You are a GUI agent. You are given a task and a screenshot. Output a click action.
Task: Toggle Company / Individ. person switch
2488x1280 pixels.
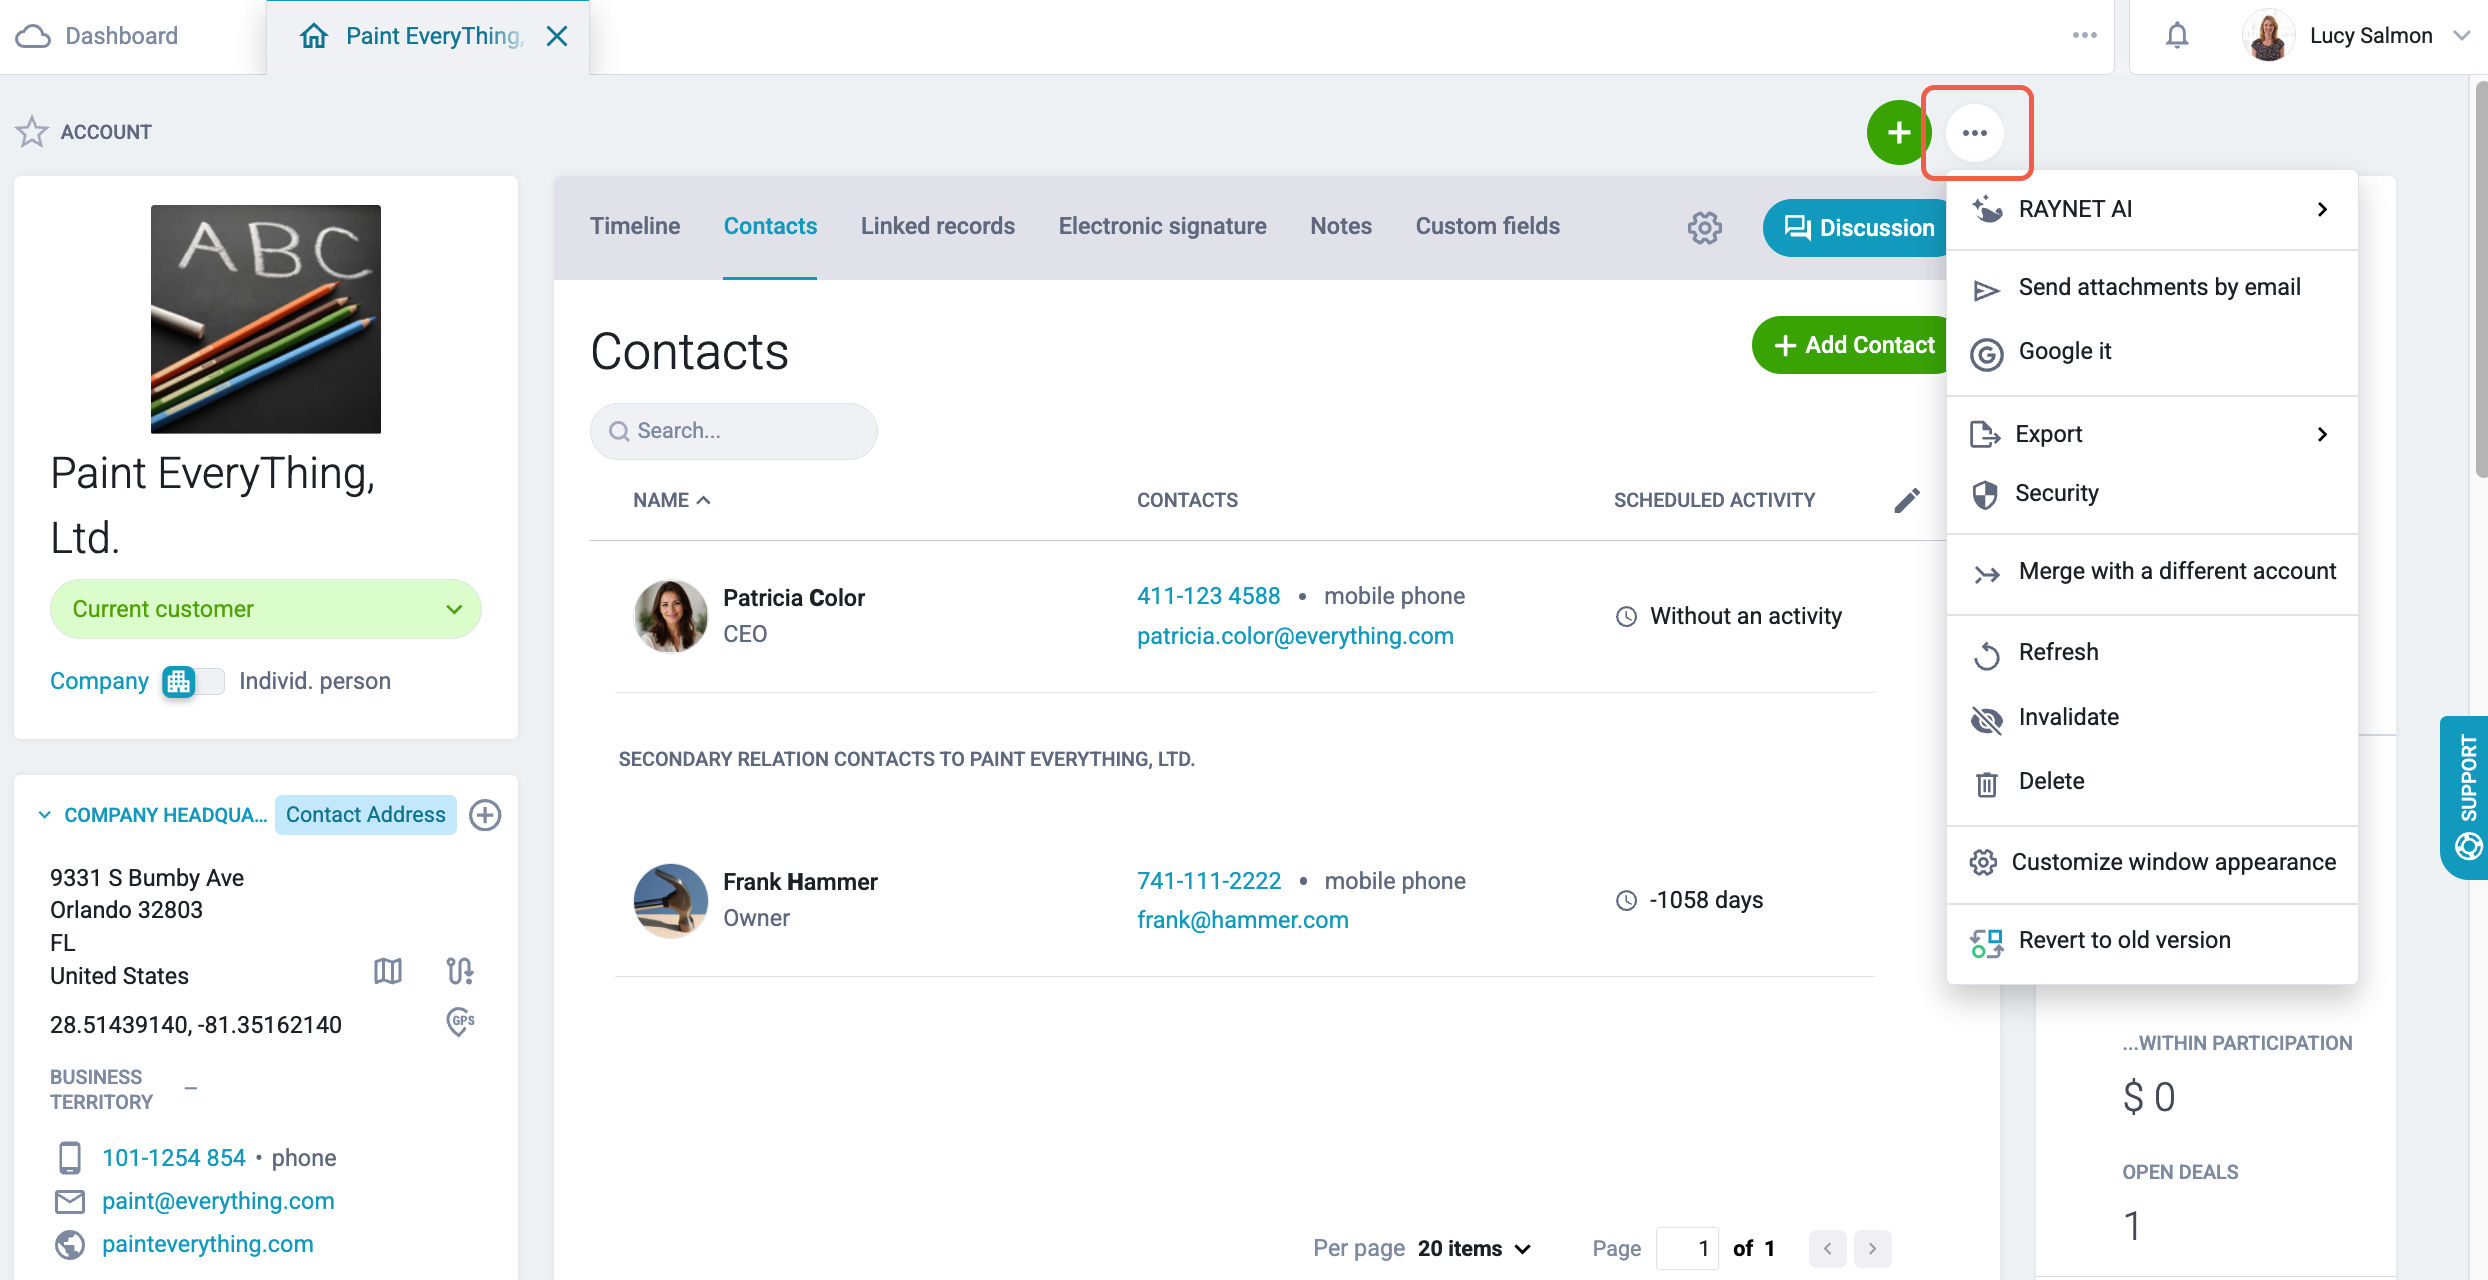point(193,682)
